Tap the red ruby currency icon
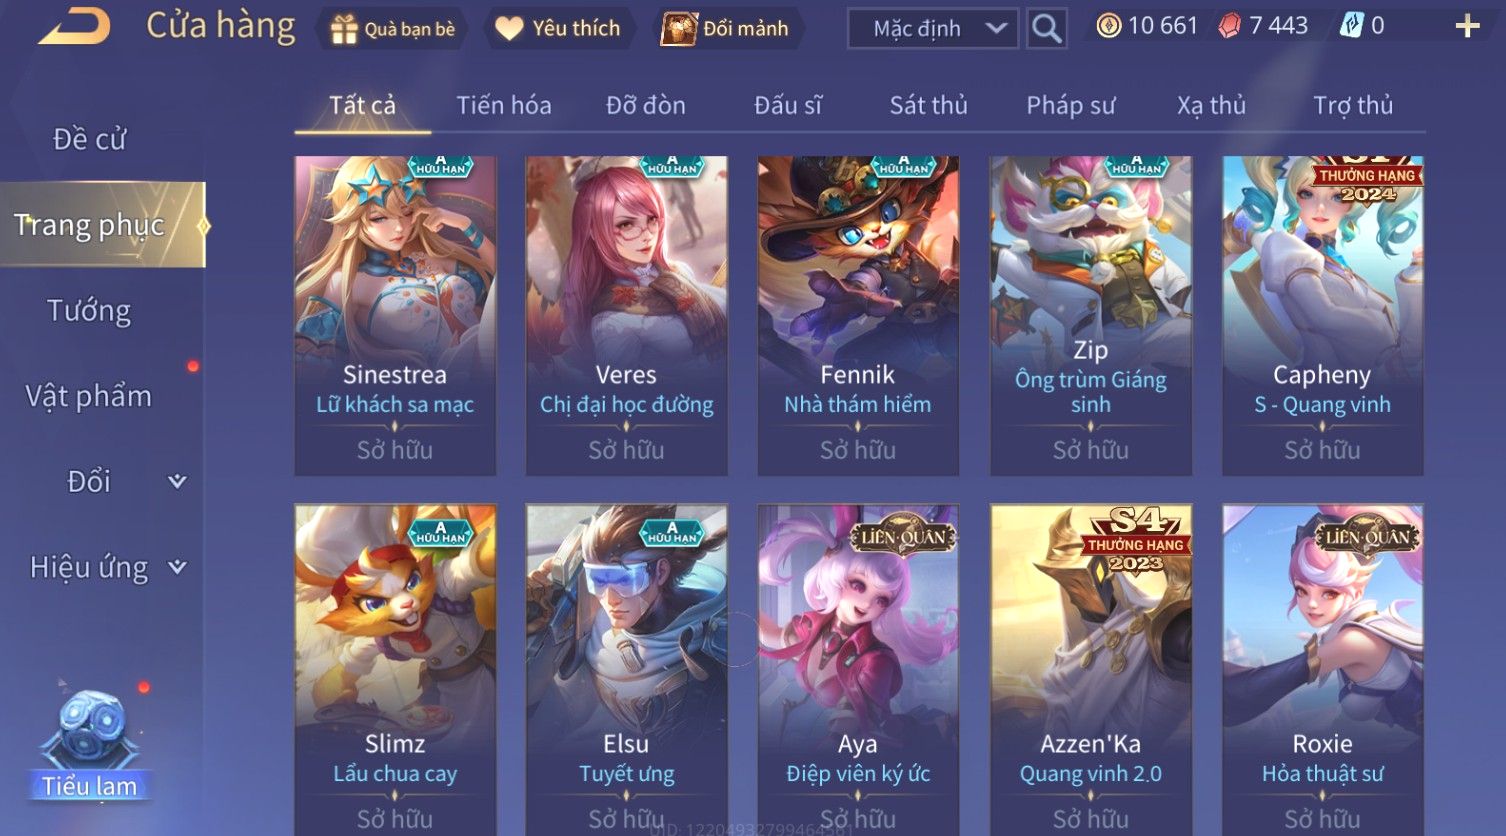Image resolution: width=1506 pixels, height=836 pixels. pos(1229,26)
